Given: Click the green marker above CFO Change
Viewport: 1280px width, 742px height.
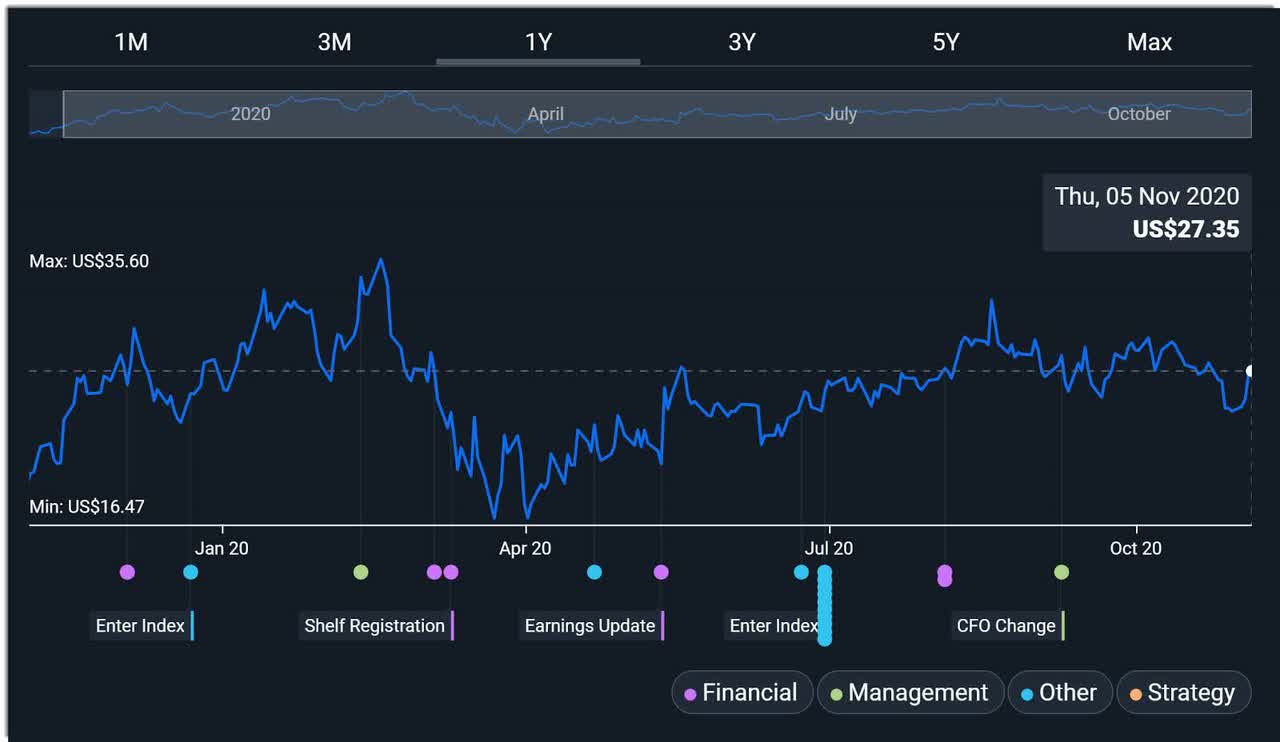Looking at the screenshot, I should 1062,572.
